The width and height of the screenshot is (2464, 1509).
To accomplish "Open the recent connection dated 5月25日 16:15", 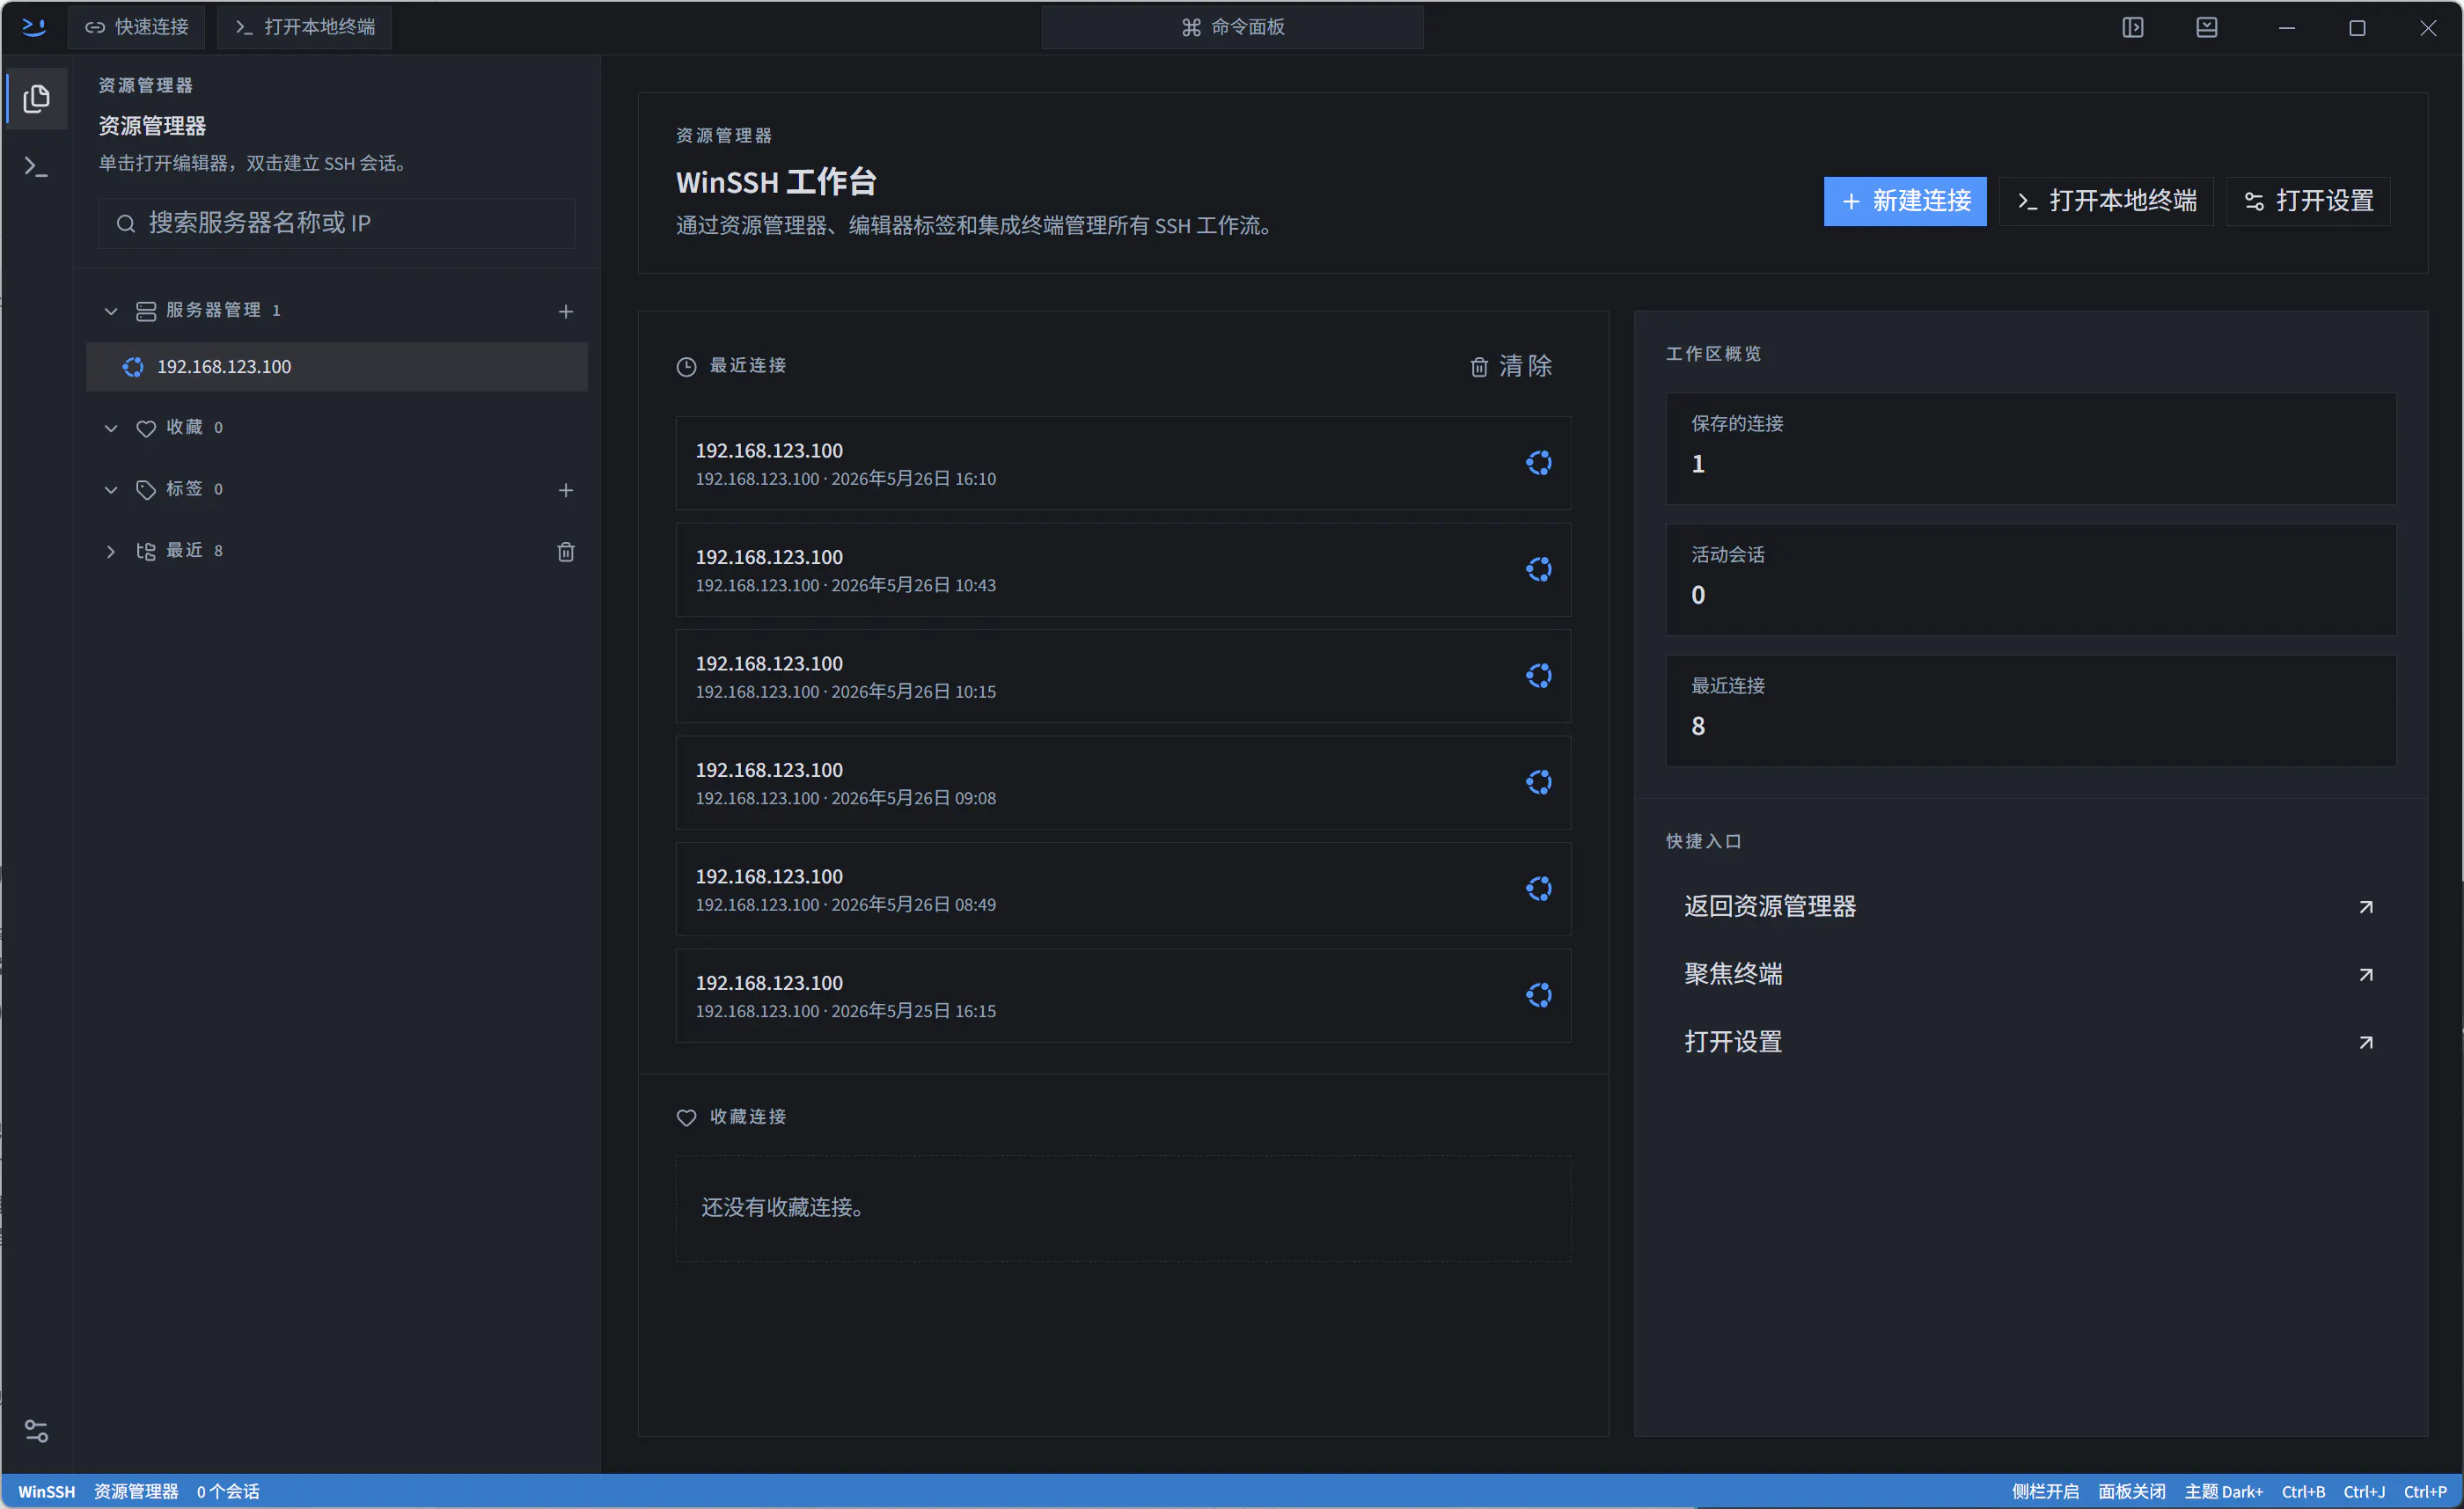I will [1123, 995].
